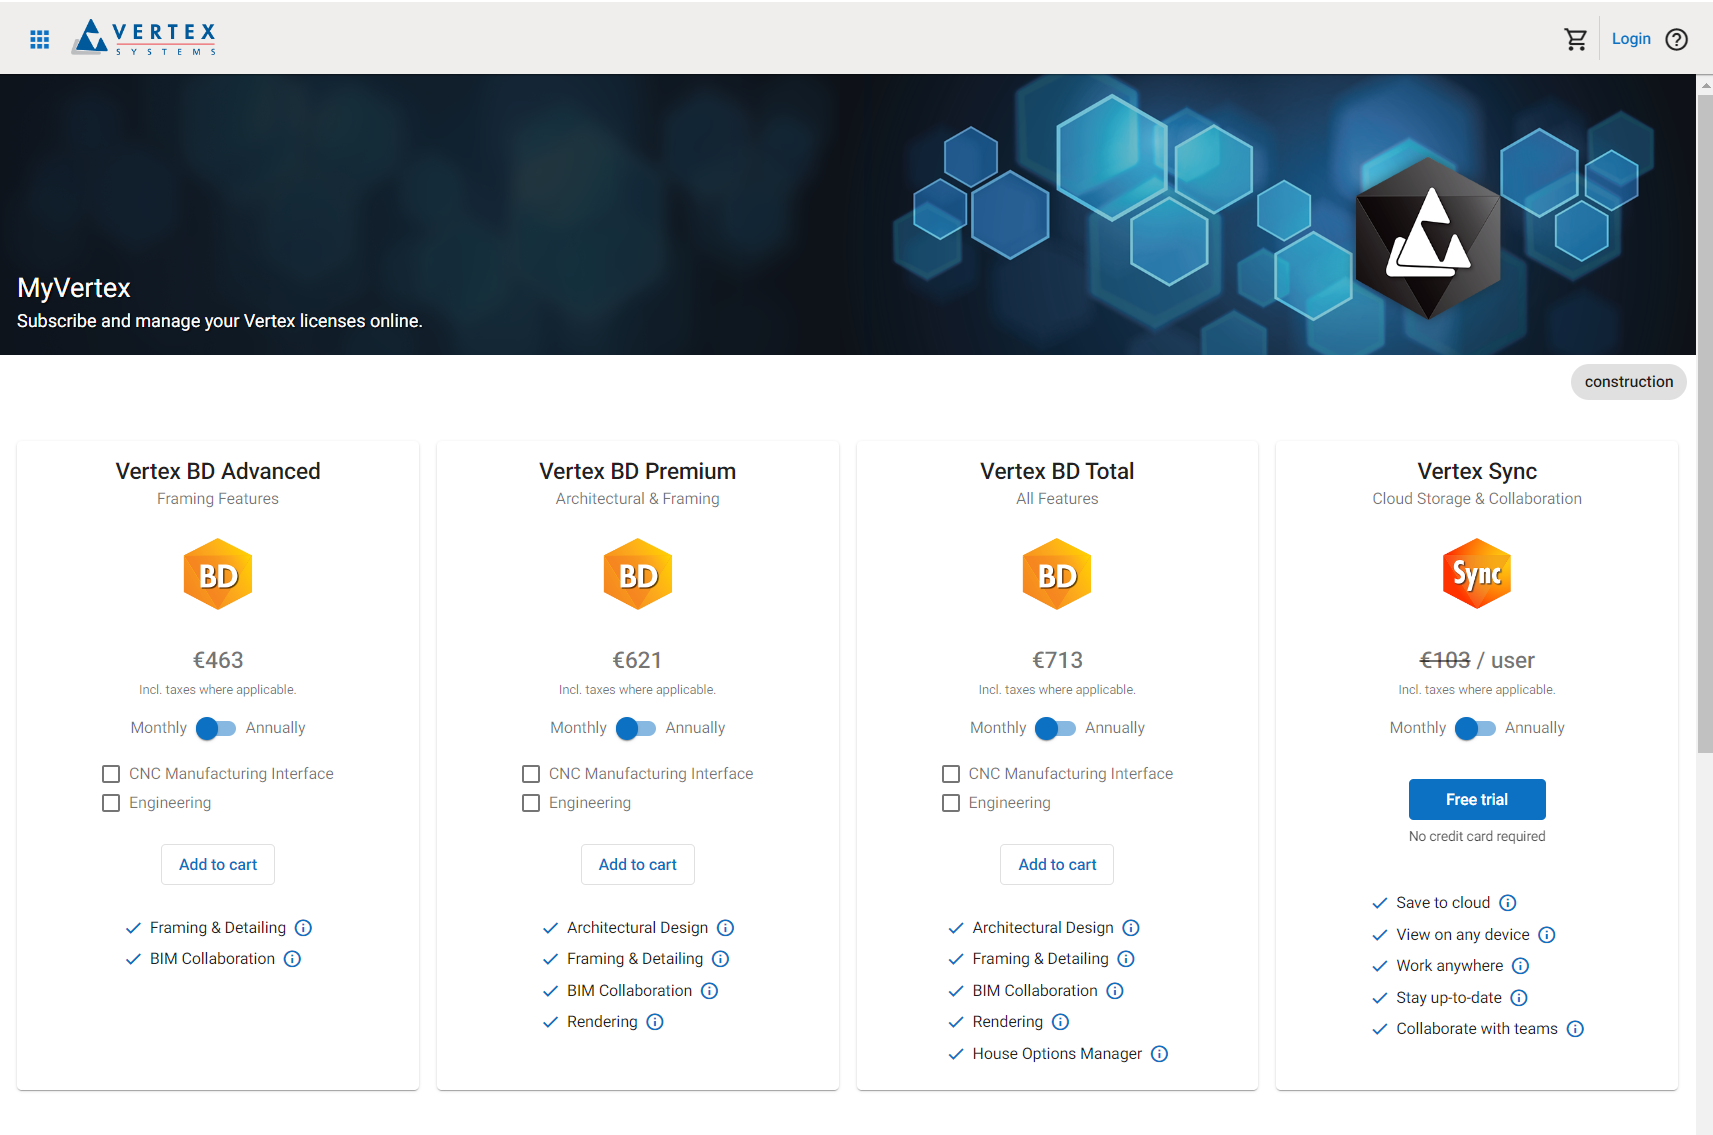Click the help question mark icon
Screen dimensions: 1713x1135
coord(1676,39)
